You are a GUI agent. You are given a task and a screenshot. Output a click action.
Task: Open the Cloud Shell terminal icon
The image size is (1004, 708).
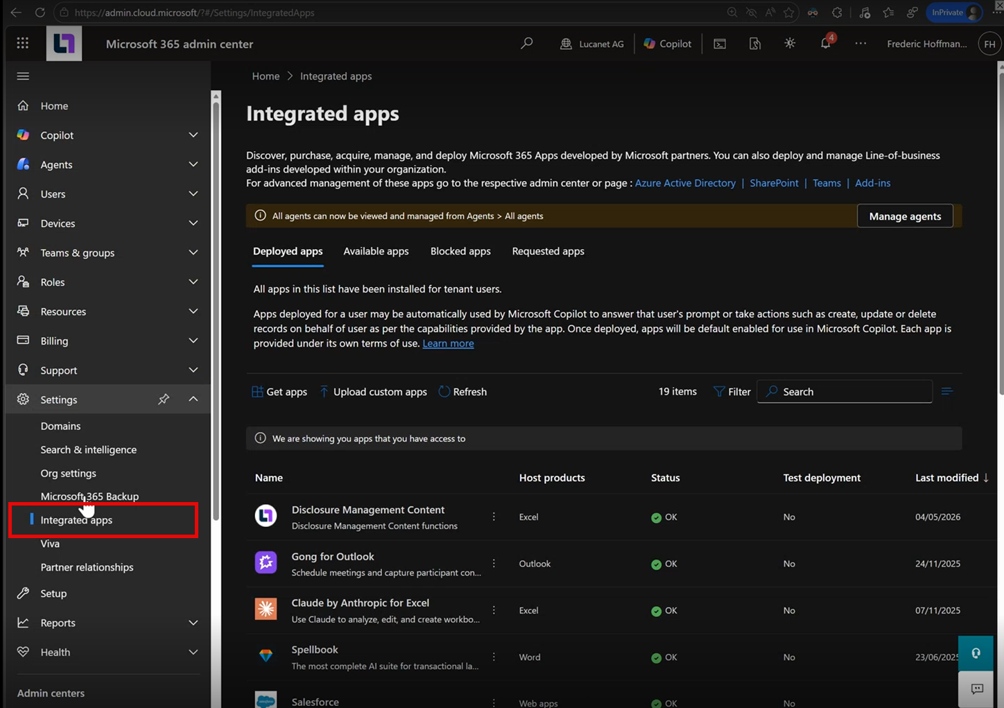(720, 44)
